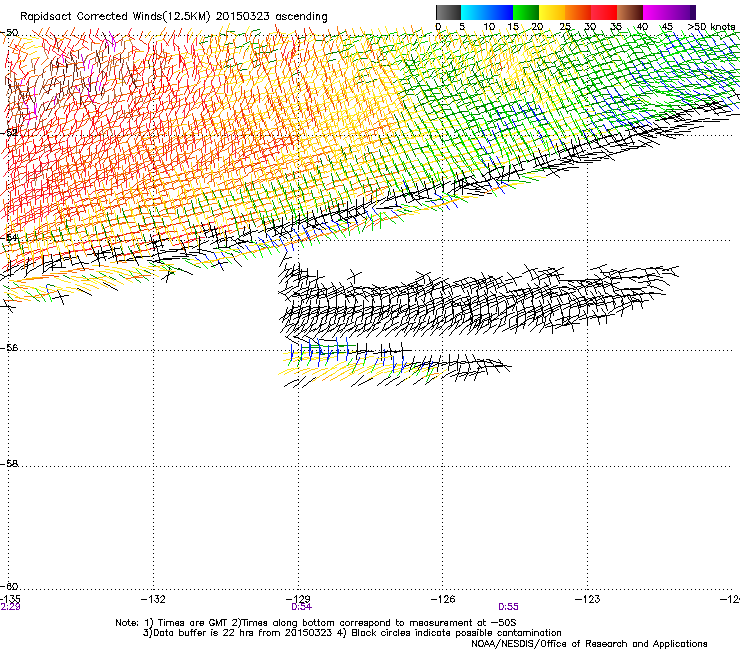Screen dimensions: 740x650
Task: Click the yellow 20-25 knots legend segment
Action: 552,12
